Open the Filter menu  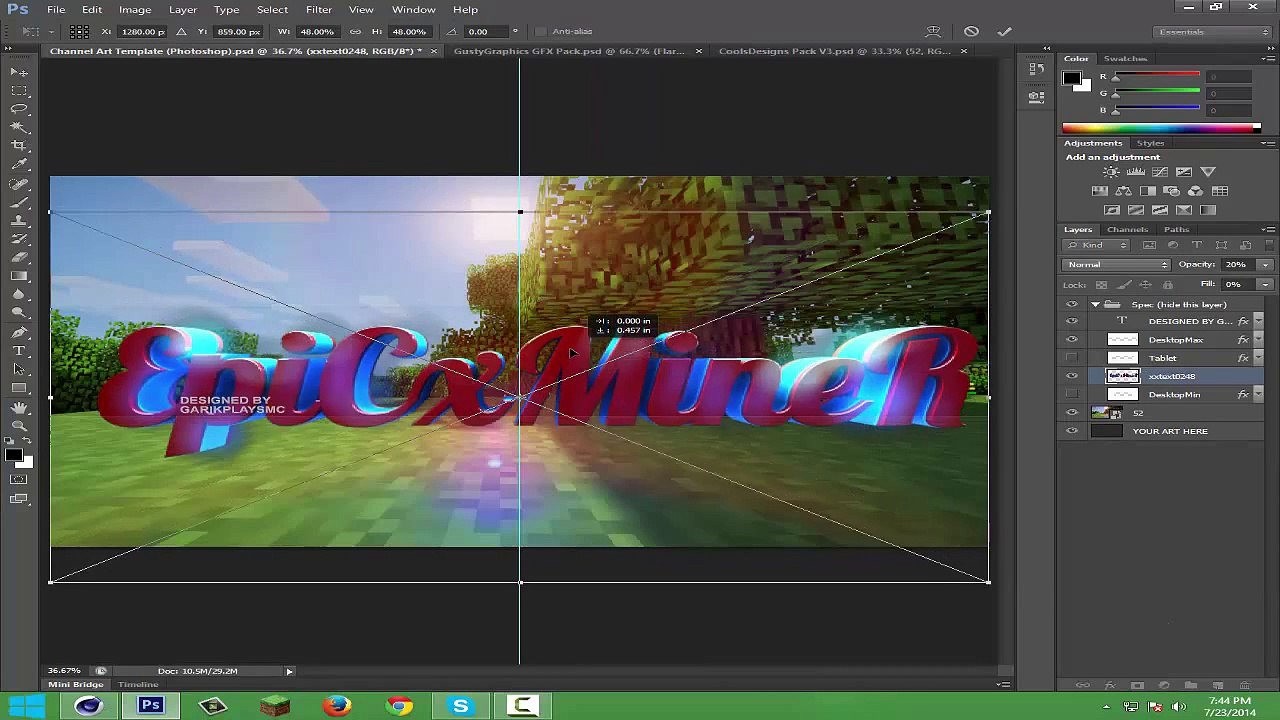(319, 10)
